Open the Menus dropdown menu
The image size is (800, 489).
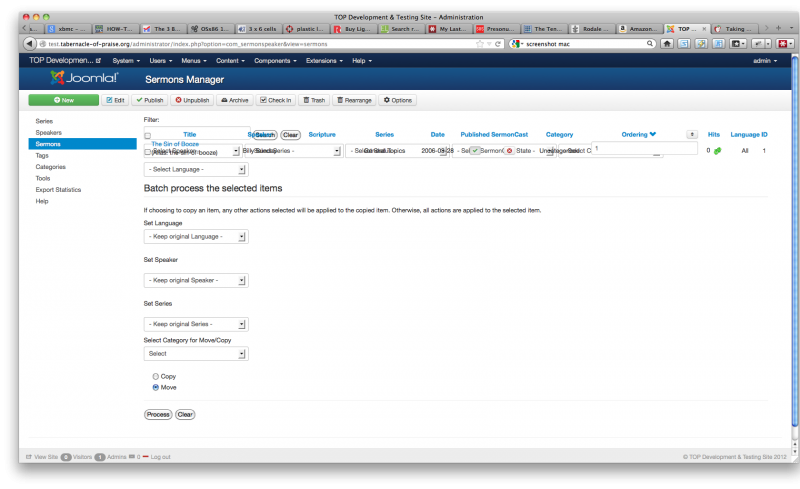point(194,61)
